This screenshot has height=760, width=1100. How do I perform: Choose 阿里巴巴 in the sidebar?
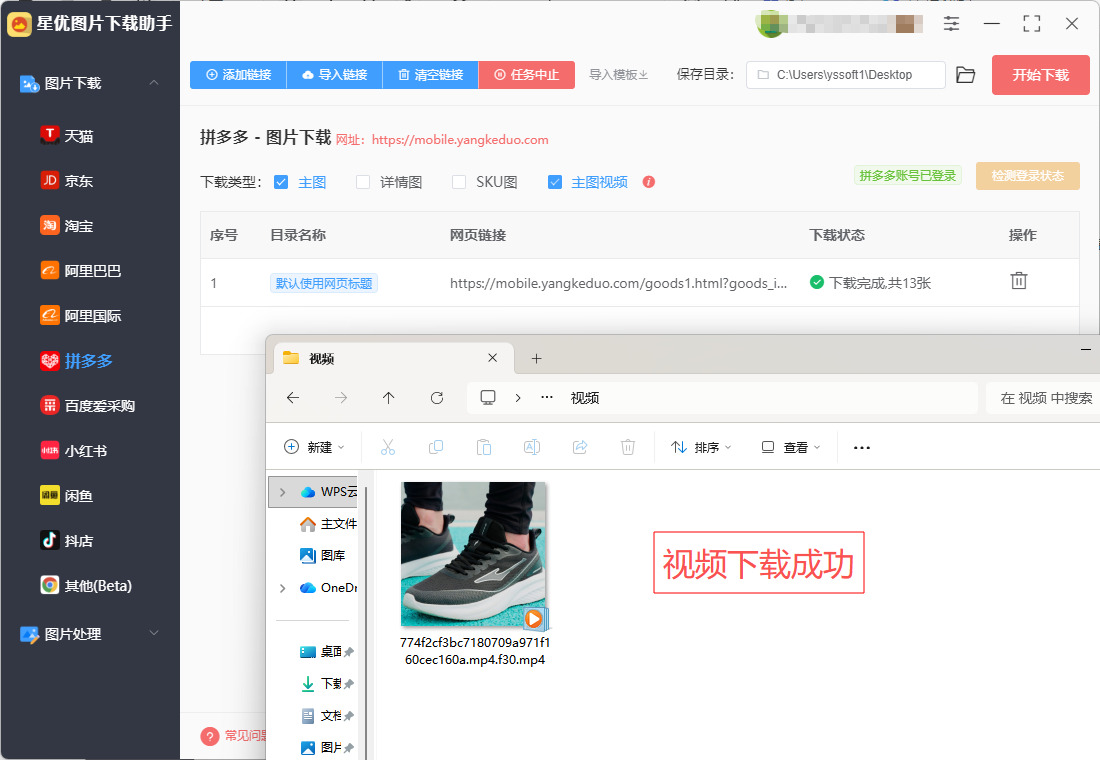click(80, 270)
